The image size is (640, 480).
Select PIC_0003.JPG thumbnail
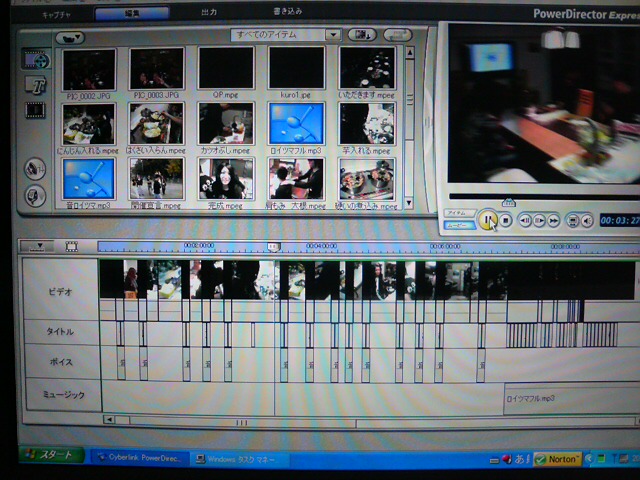coord(157,69)
